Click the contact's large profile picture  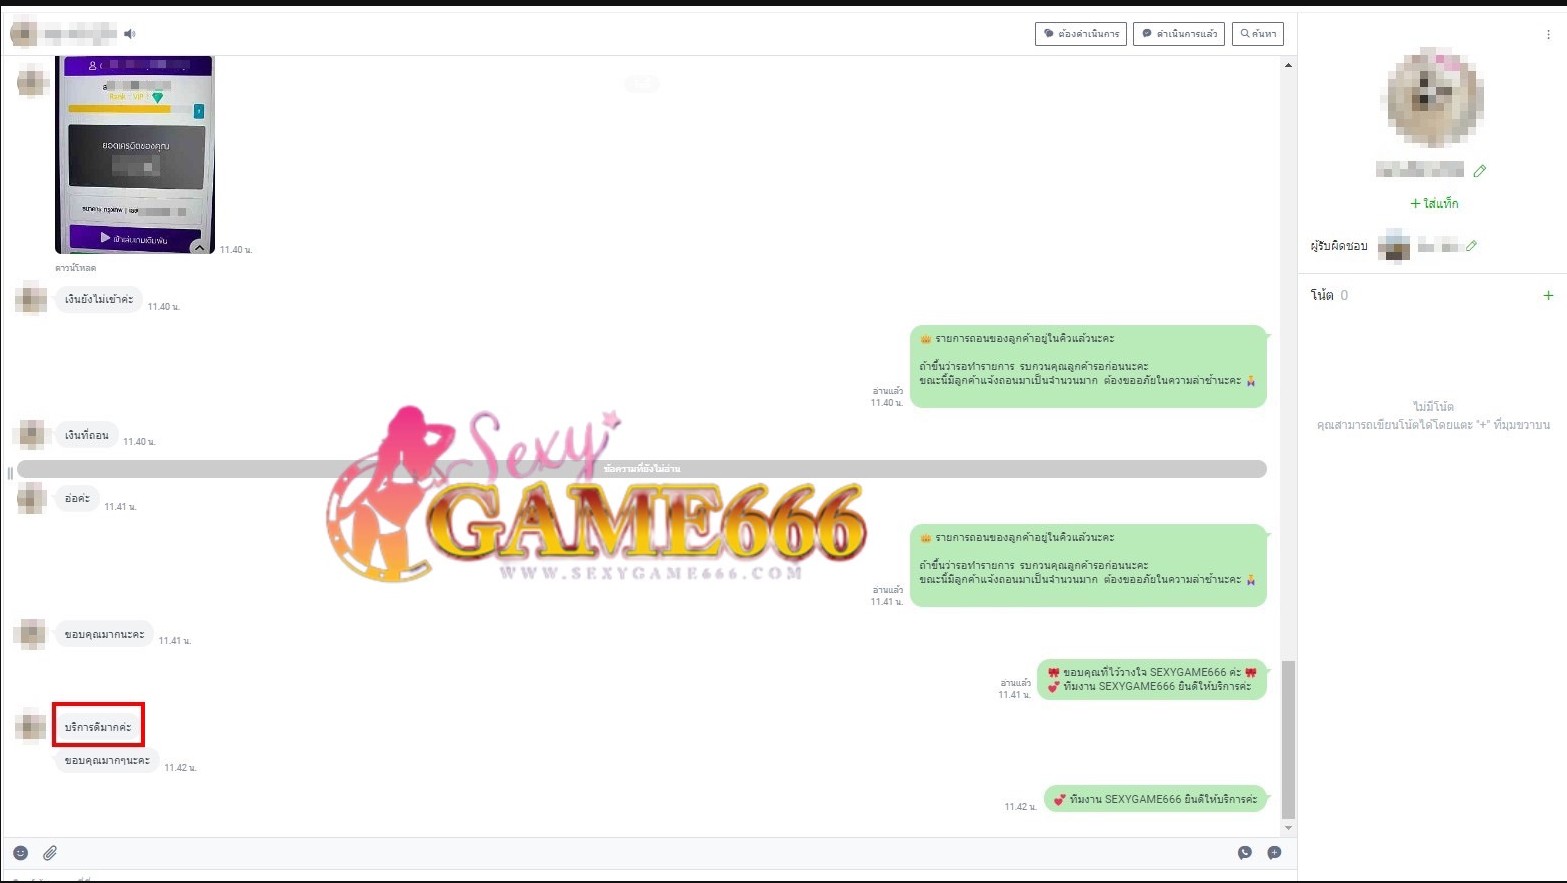point(1434,98)
